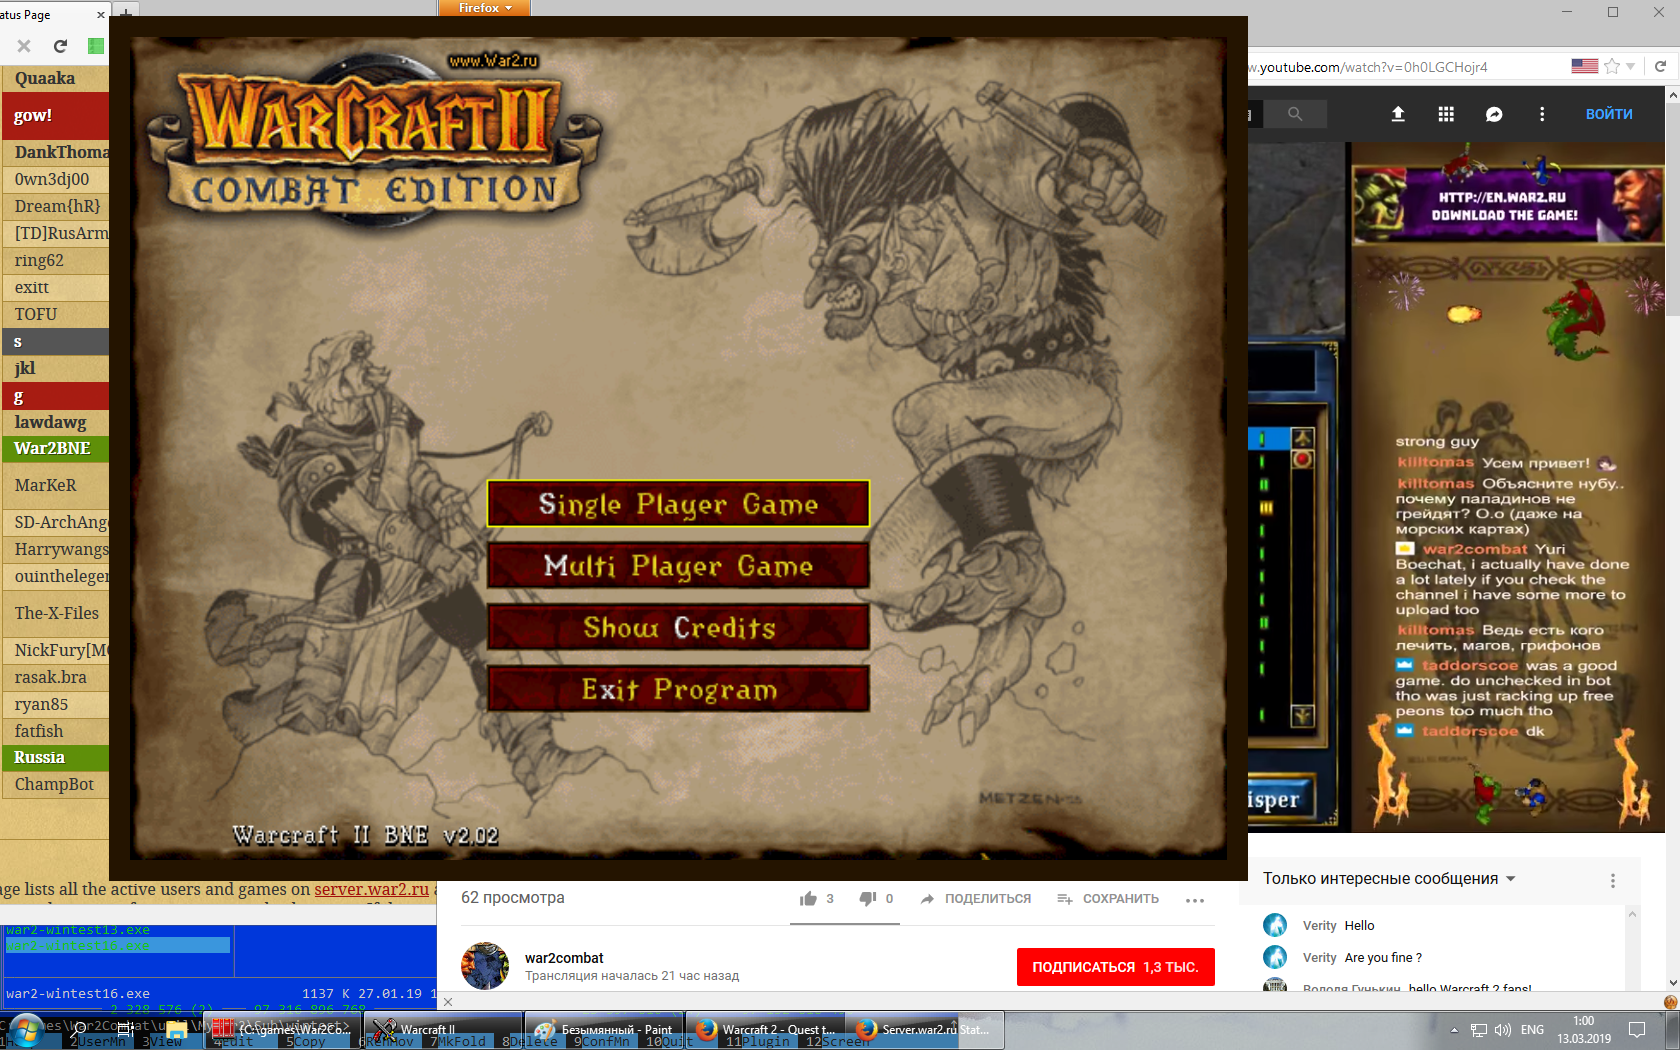Click the ВОЙТИ sign-in link
Image resolution: width=1680 pixels, height=1050 pixels.
click(x=1609, y=114)
